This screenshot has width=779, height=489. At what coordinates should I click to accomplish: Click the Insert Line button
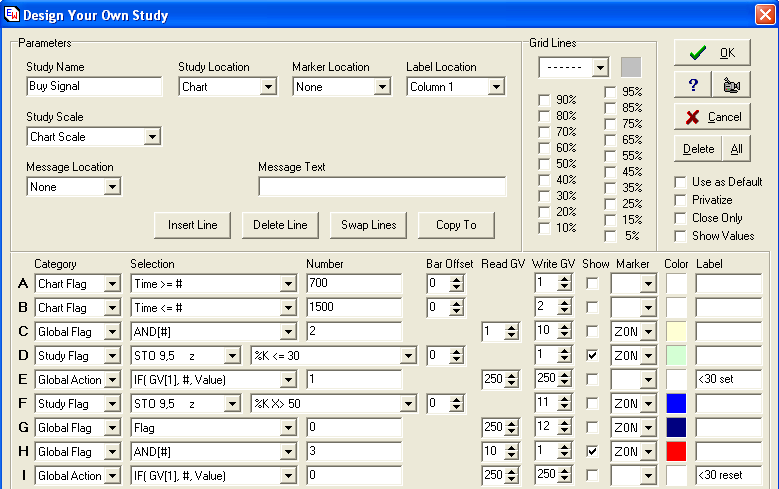(x=193, y=225)
